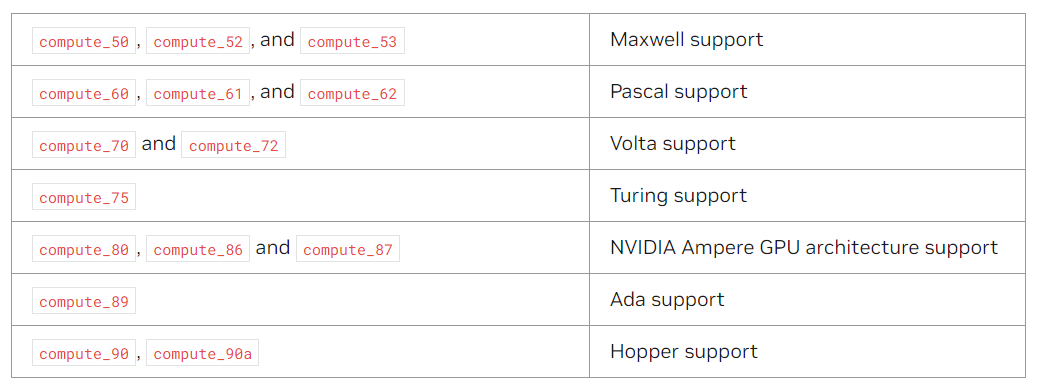Select compute_90 in the Hopper row
The height and width of the screenshot is (388, 1040).
click(x=84, y=353)
